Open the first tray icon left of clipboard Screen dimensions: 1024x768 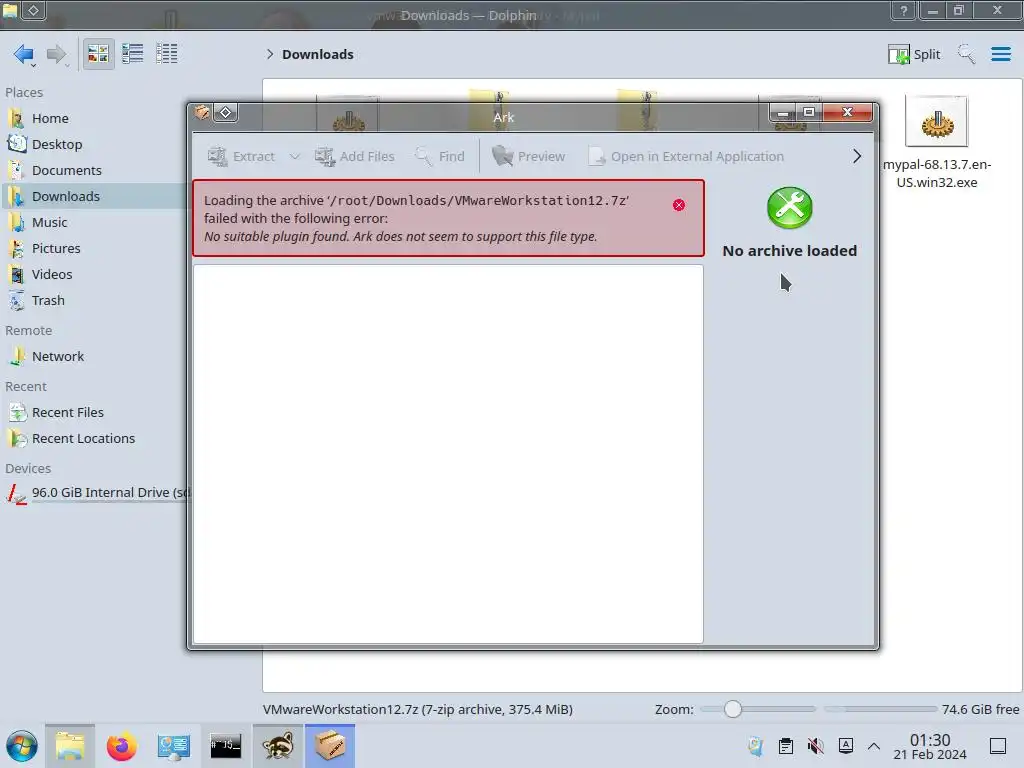click(756, 746)
